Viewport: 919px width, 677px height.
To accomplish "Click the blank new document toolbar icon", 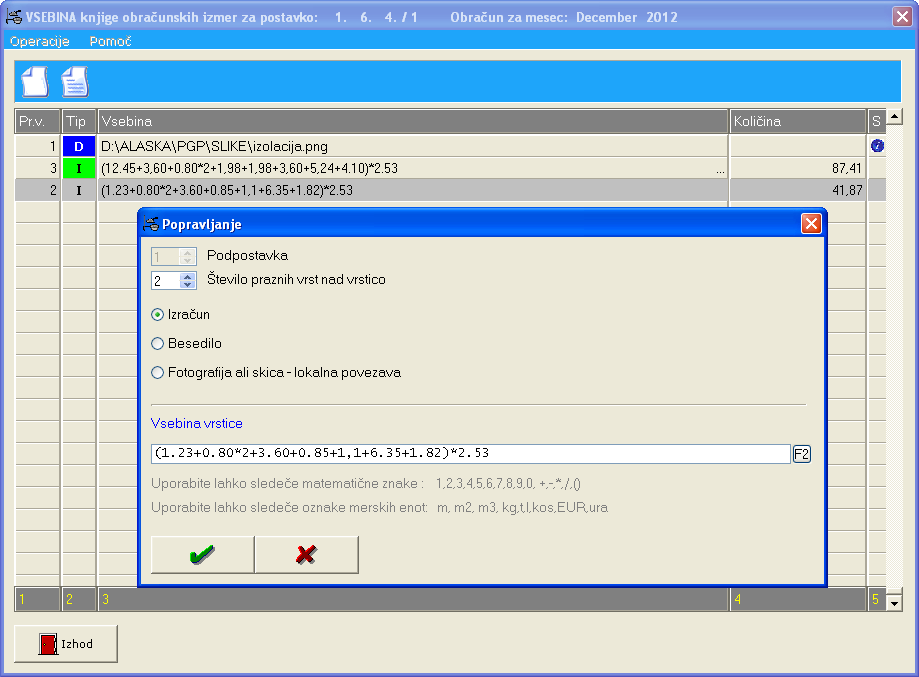I will click(35, 81).
